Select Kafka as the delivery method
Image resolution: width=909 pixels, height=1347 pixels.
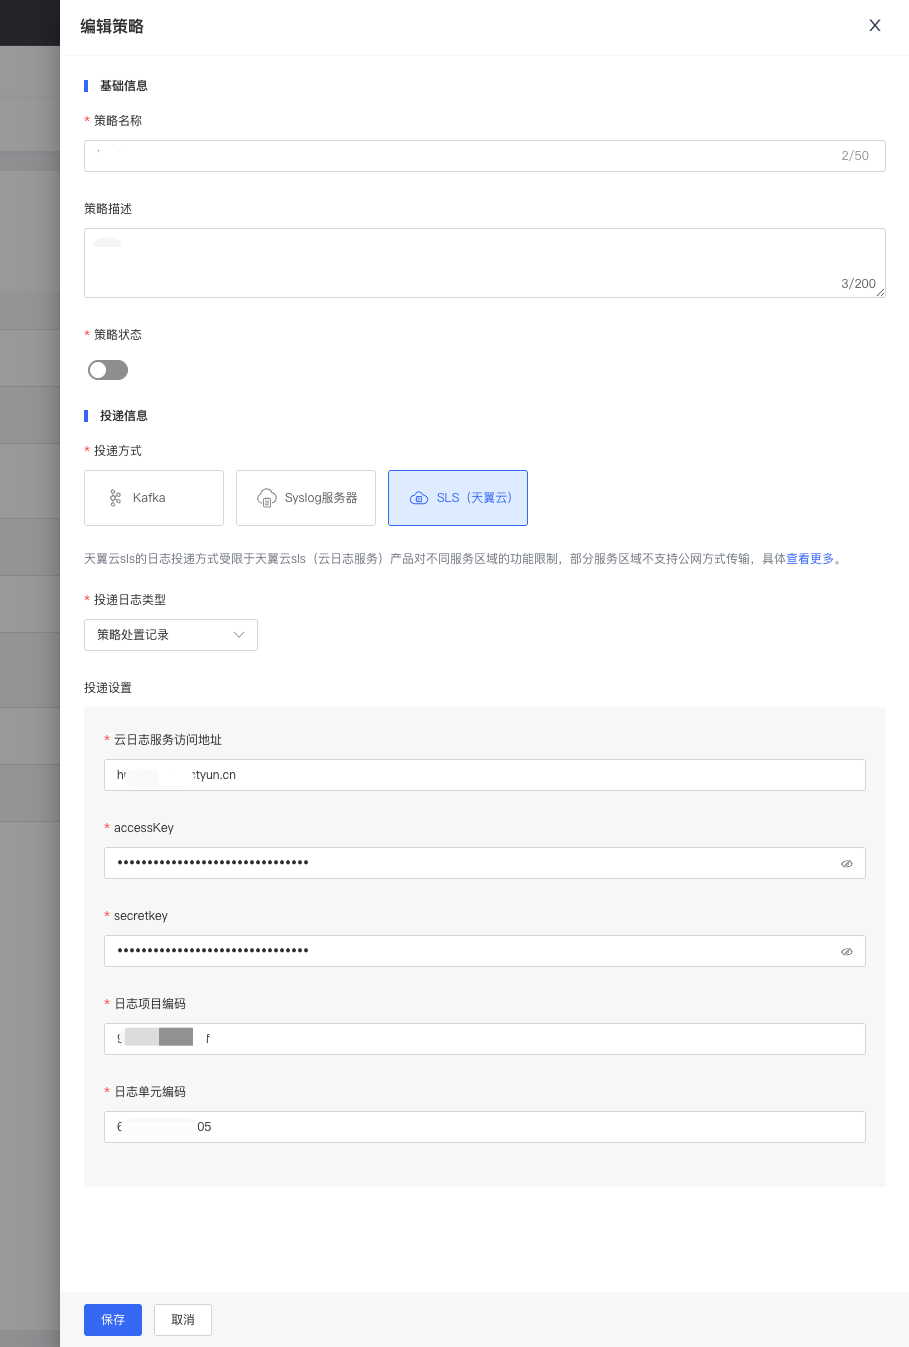coord(154,498)
